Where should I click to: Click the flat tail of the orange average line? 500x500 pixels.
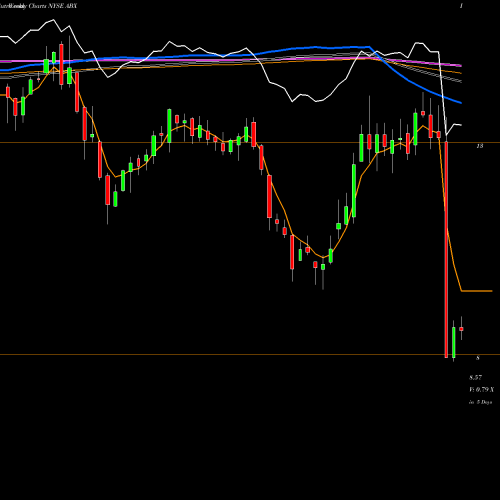[x=477, y=291]
